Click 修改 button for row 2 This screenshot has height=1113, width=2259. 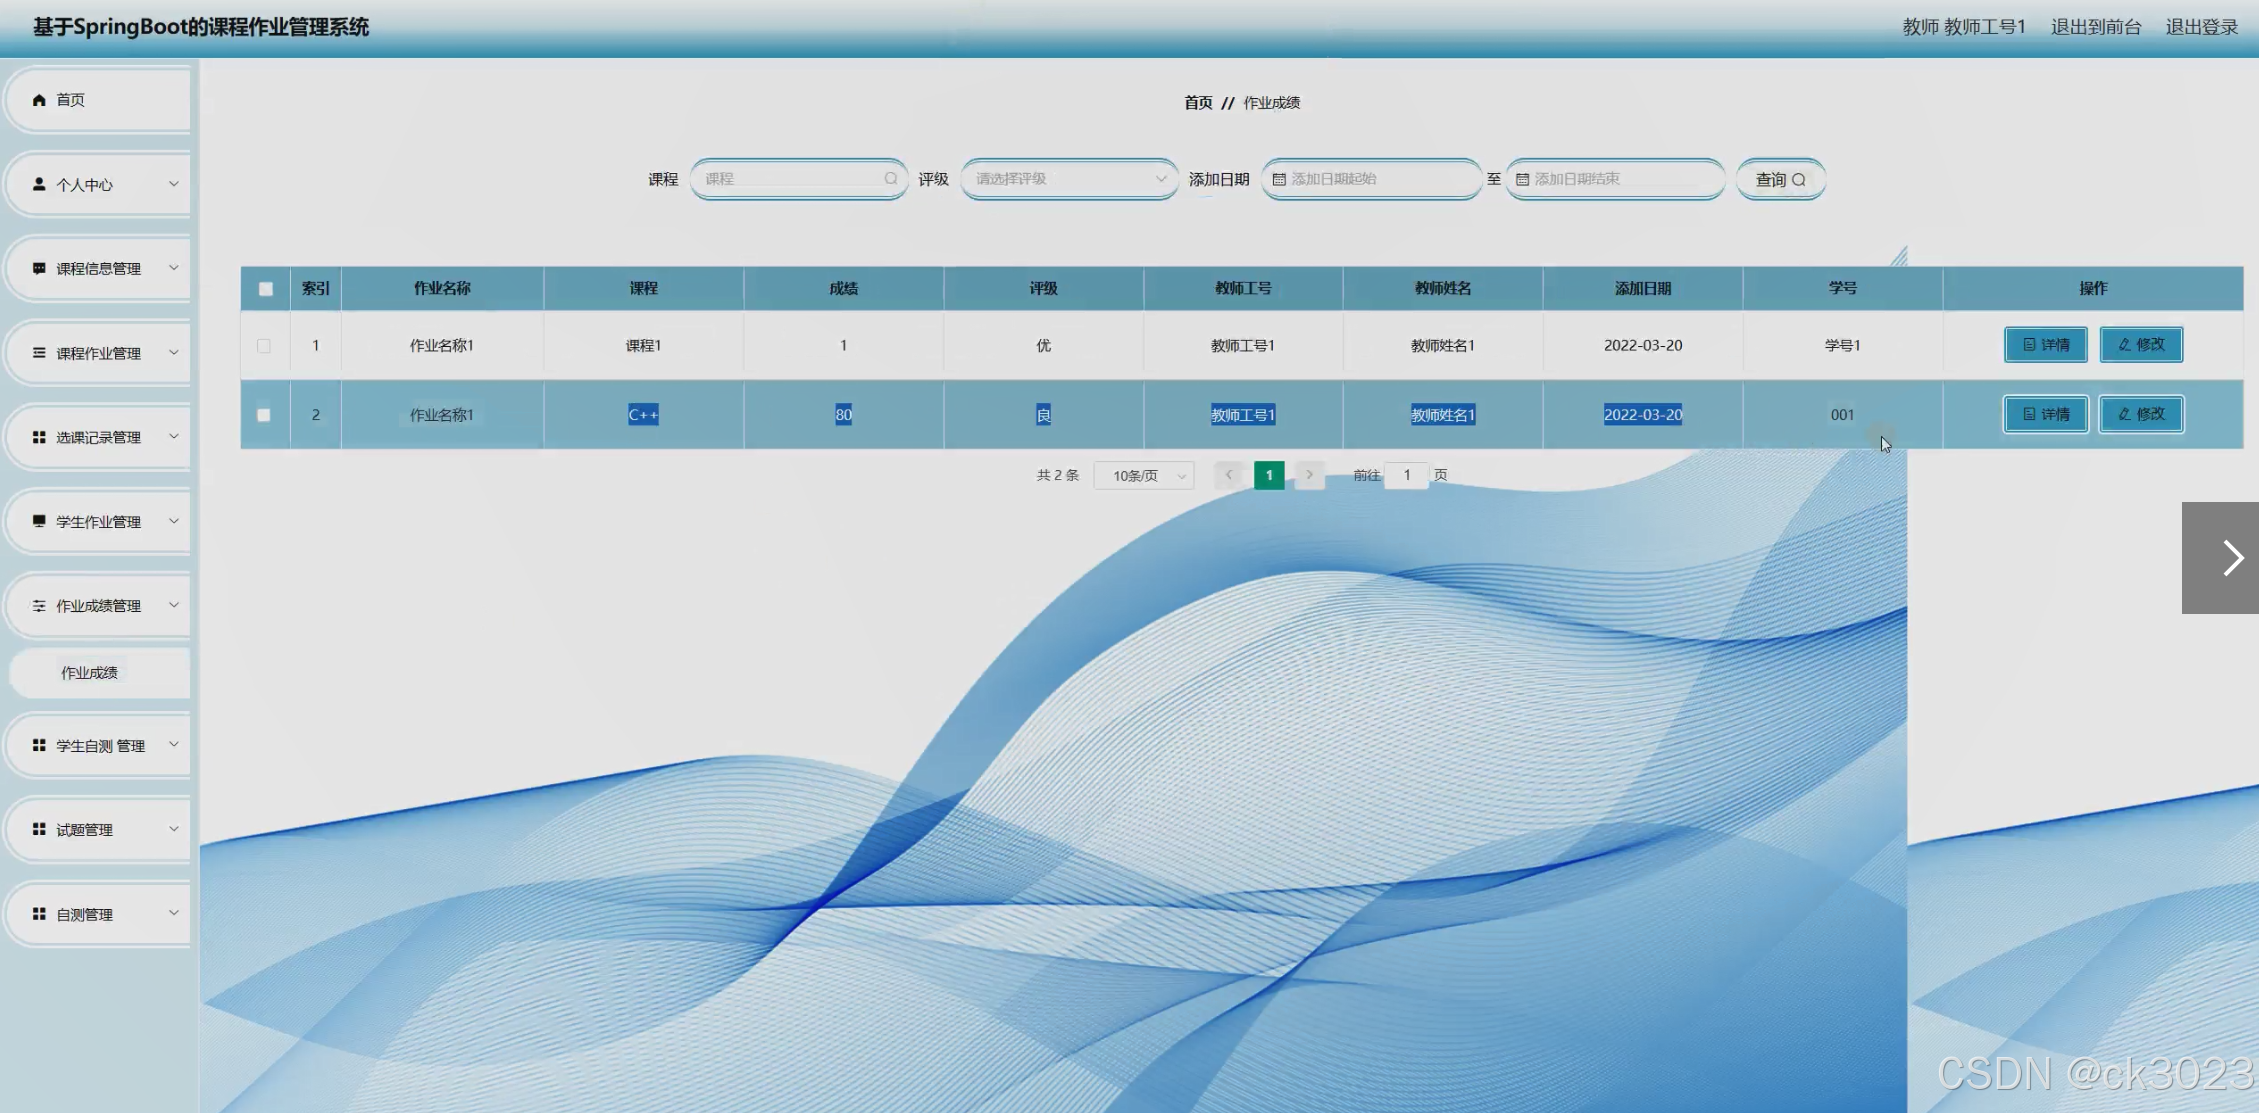point(2140,414)
